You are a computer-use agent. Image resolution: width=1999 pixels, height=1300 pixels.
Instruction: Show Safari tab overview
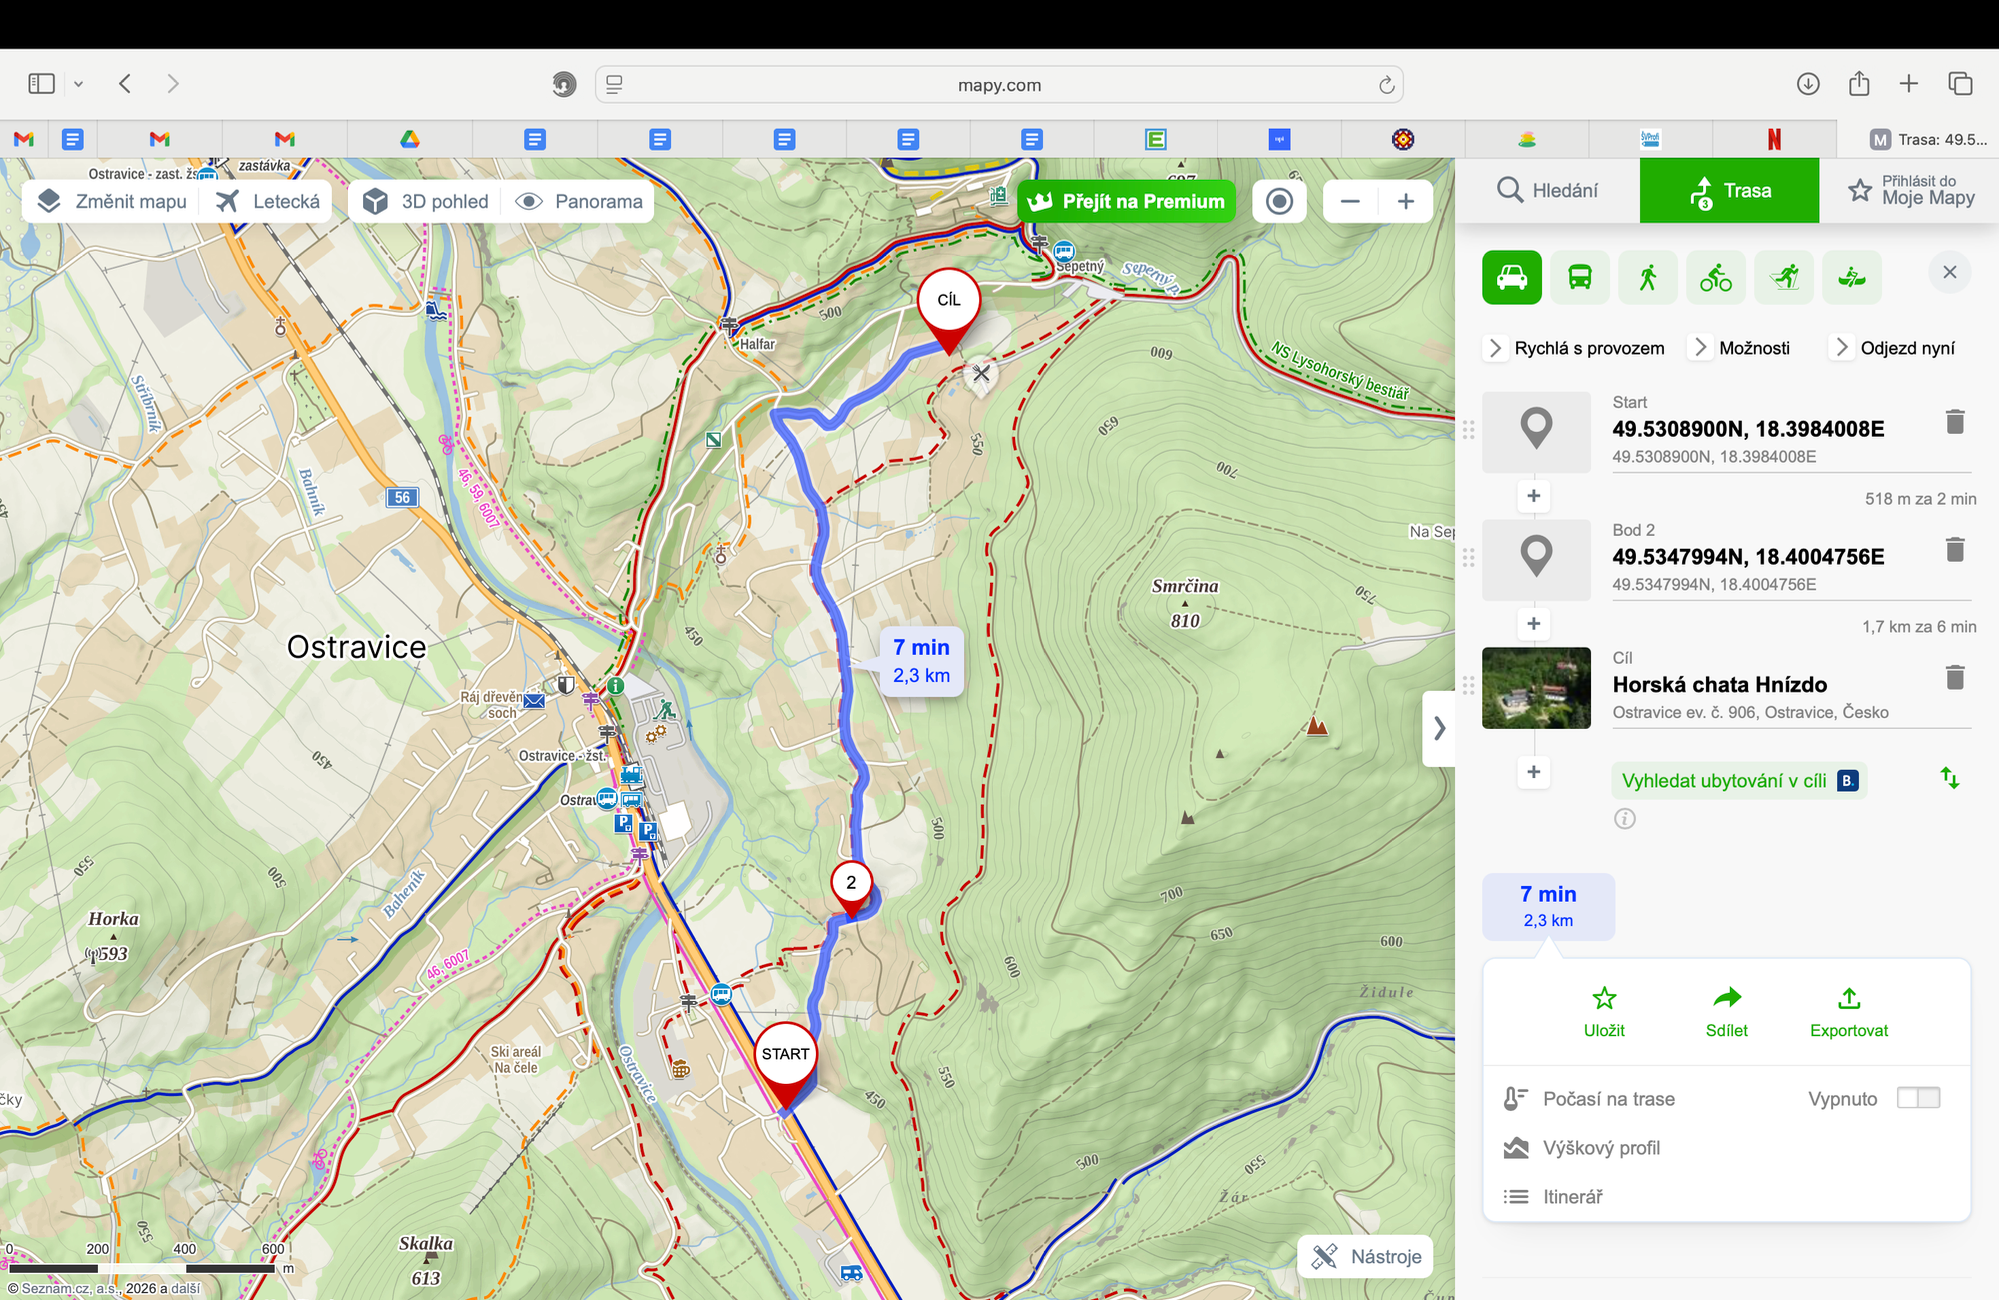[1960, 84]
